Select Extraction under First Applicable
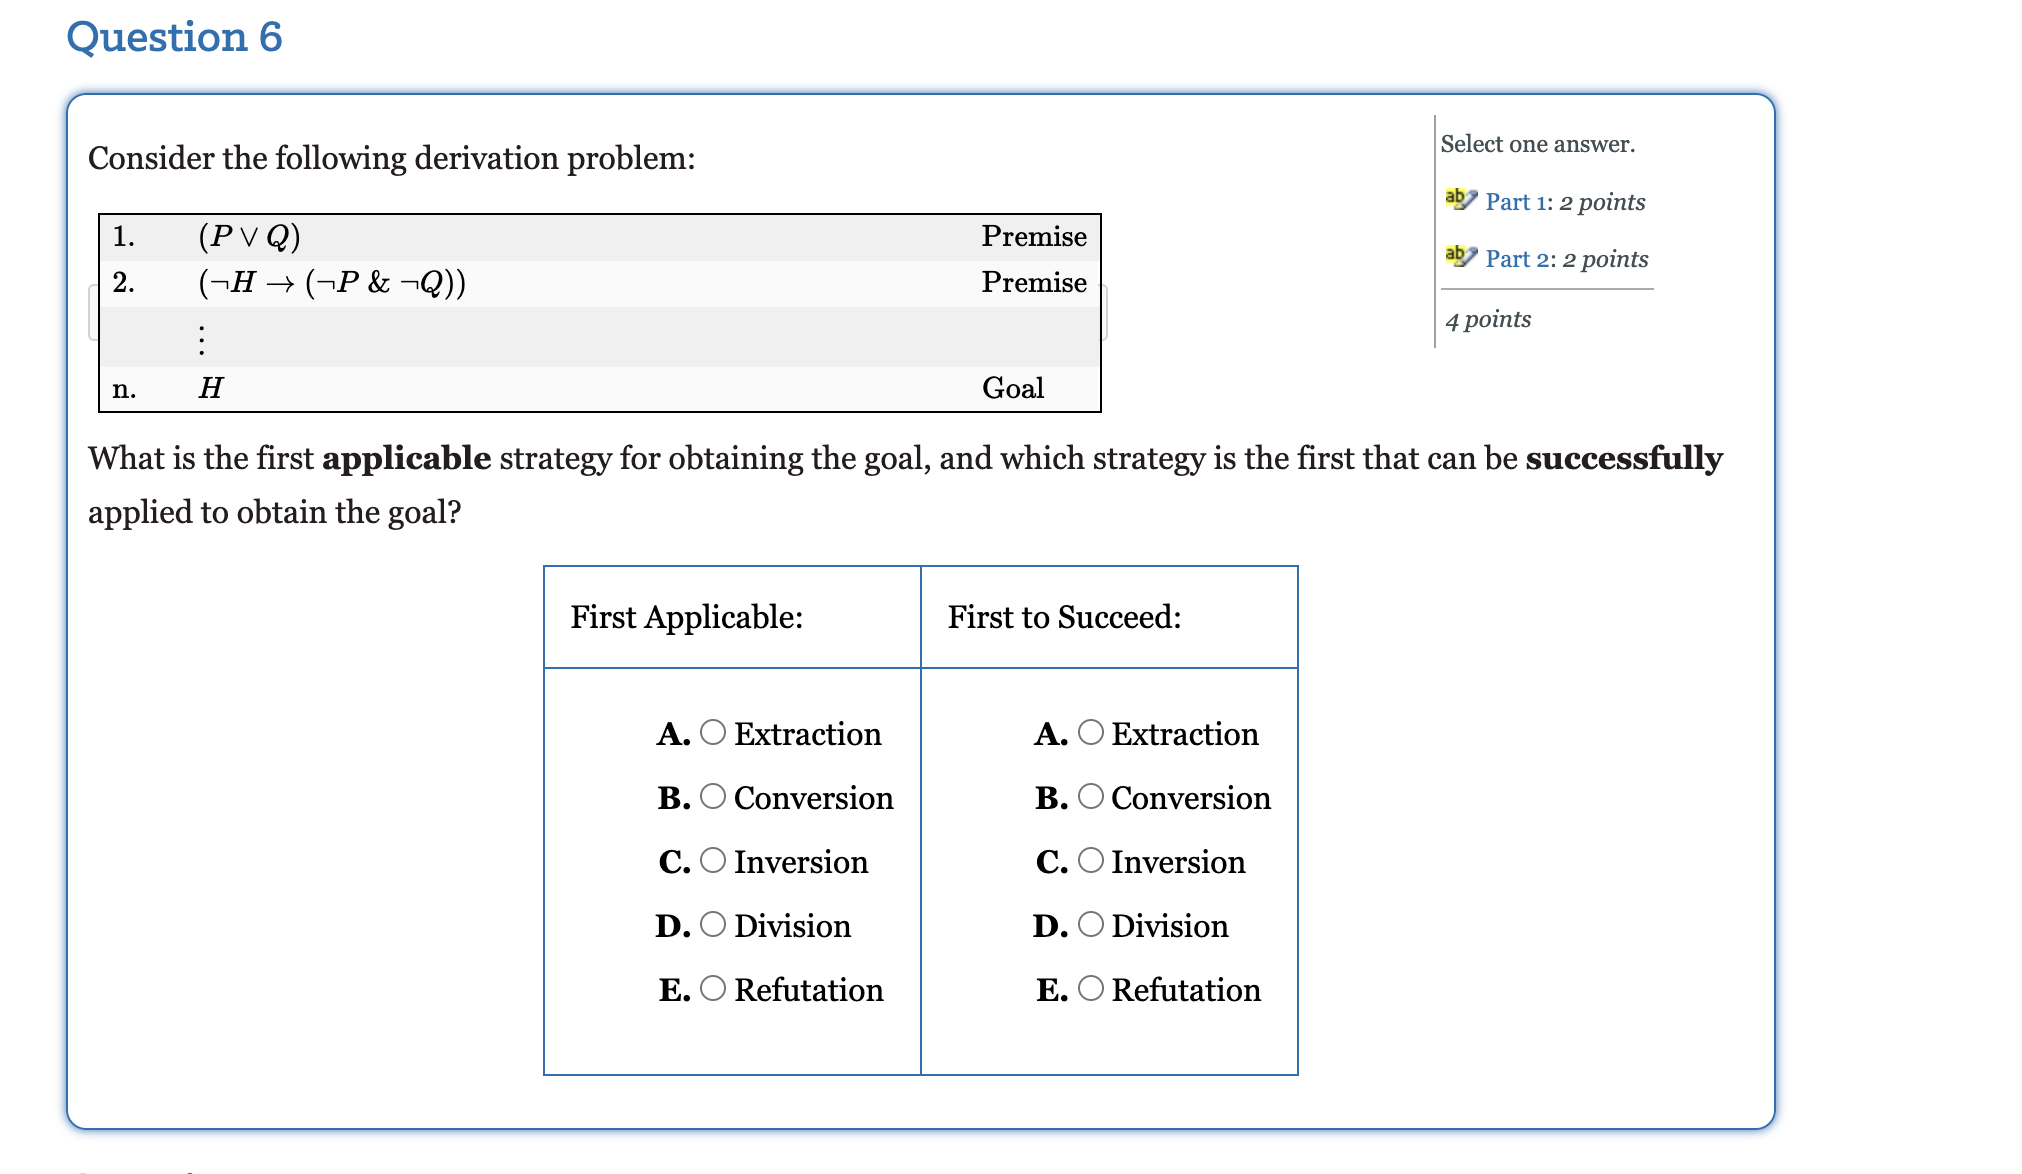2022x1174 pixels. point(711,734)
